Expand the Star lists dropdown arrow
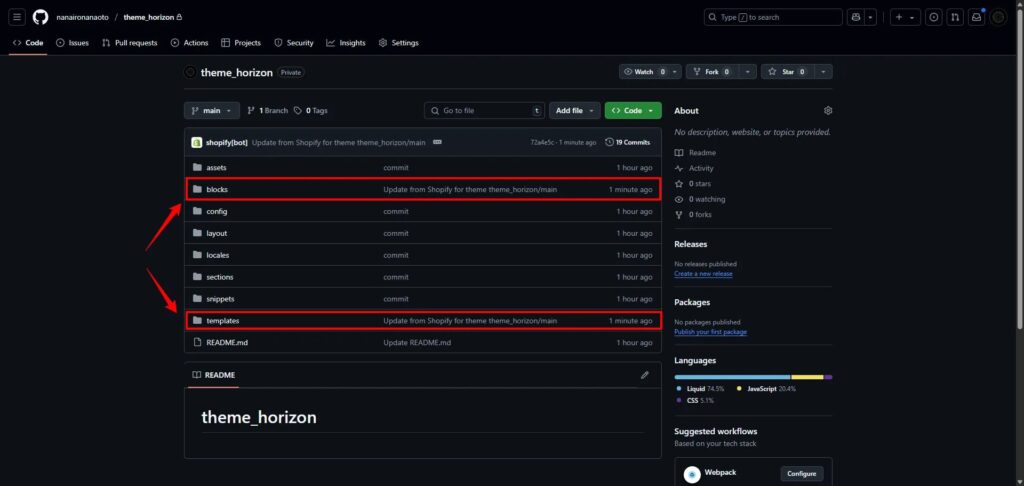 tap(824, 72)
